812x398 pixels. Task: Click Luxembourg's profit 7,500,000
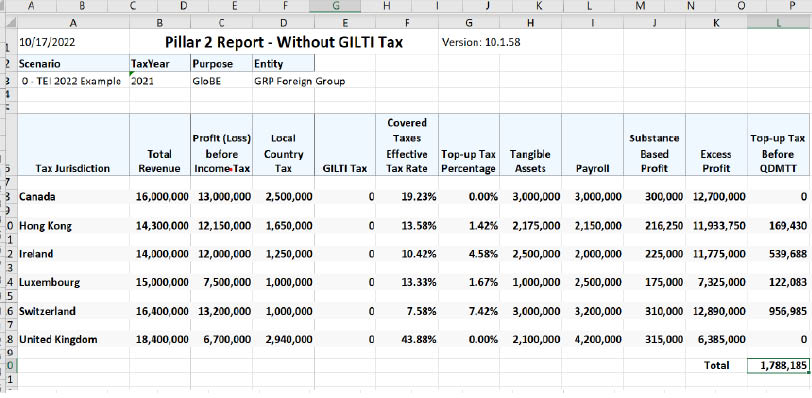point(222,283)
